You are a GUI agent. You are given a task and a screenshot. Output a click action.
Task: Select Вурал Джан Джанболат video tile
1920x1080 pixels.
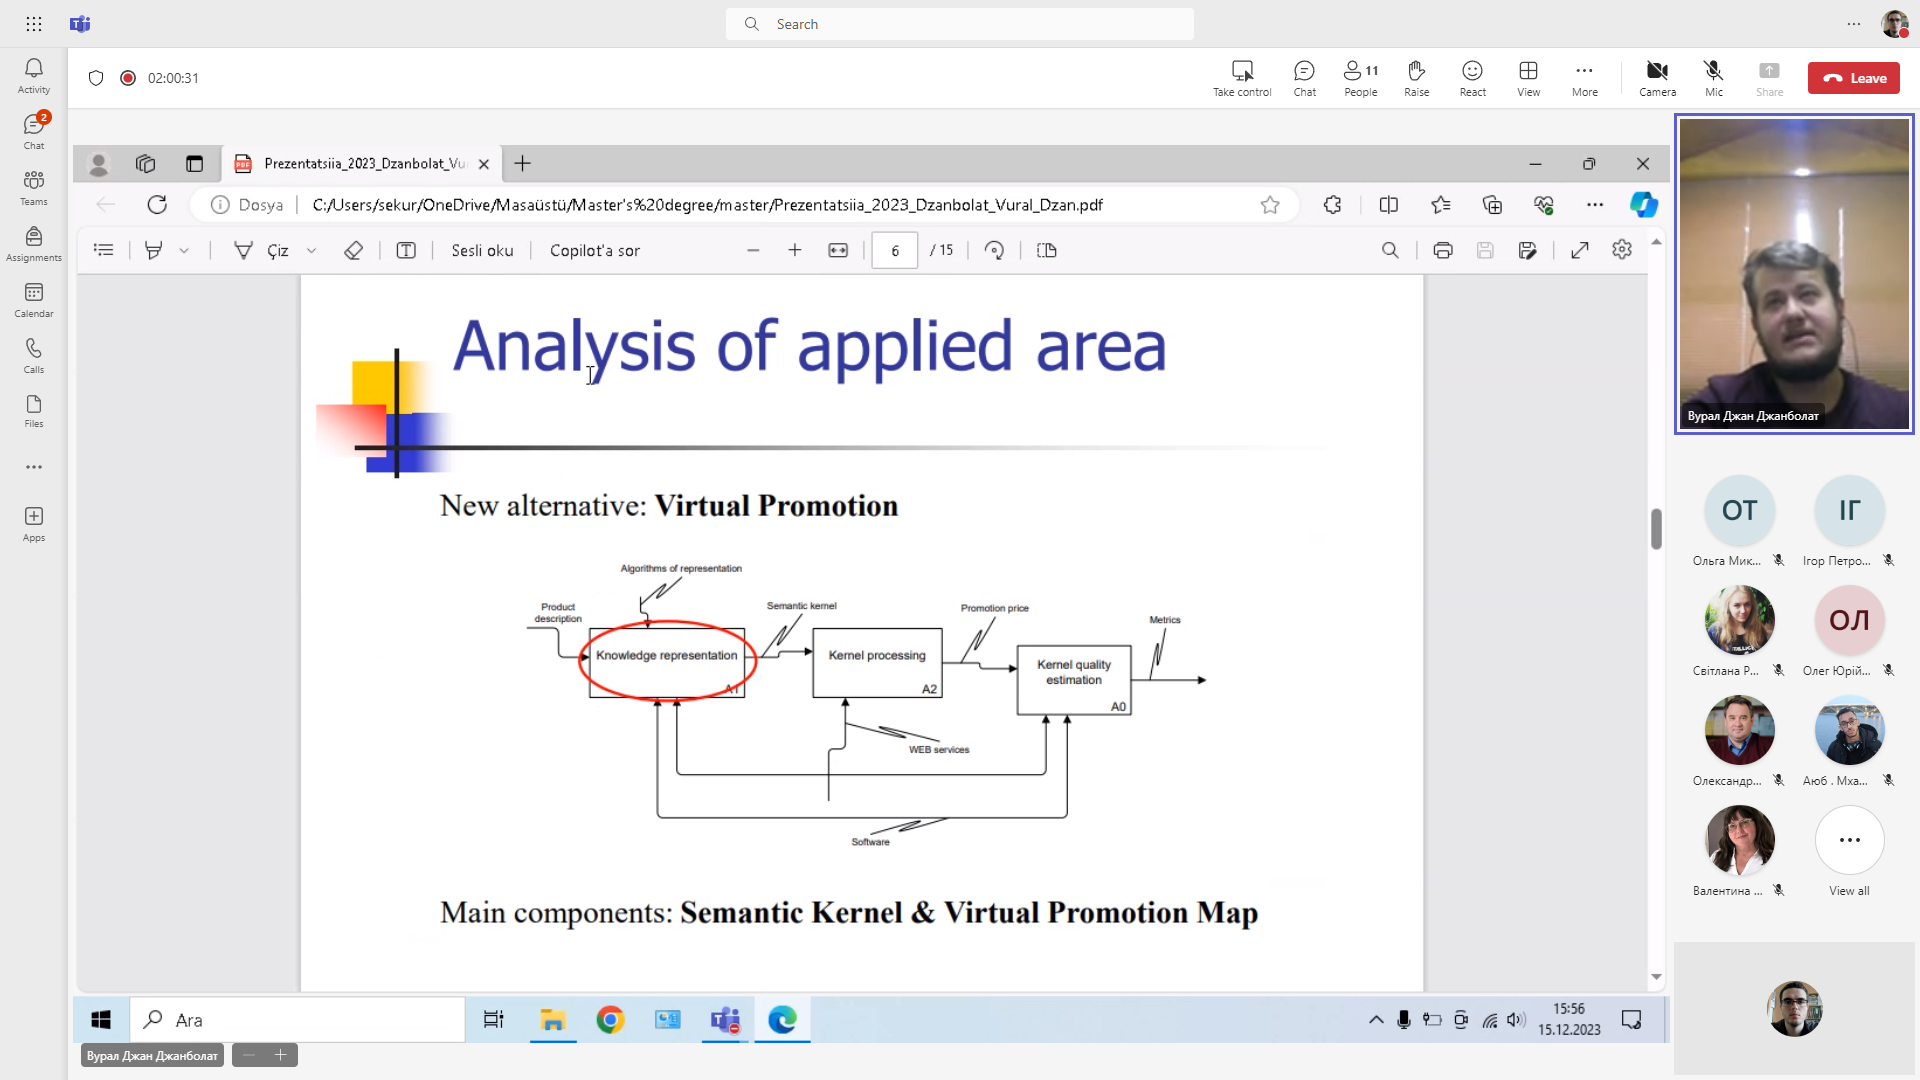click(x=1794, y=274)
